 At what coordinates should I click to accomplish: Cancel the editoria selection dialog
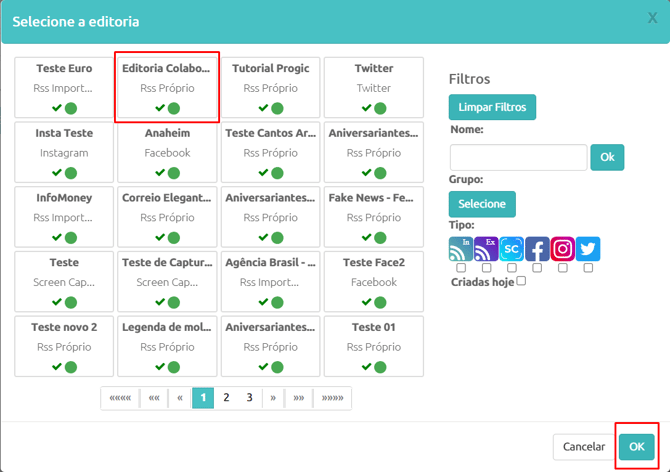pyautogui.click(x=584, y=447)
